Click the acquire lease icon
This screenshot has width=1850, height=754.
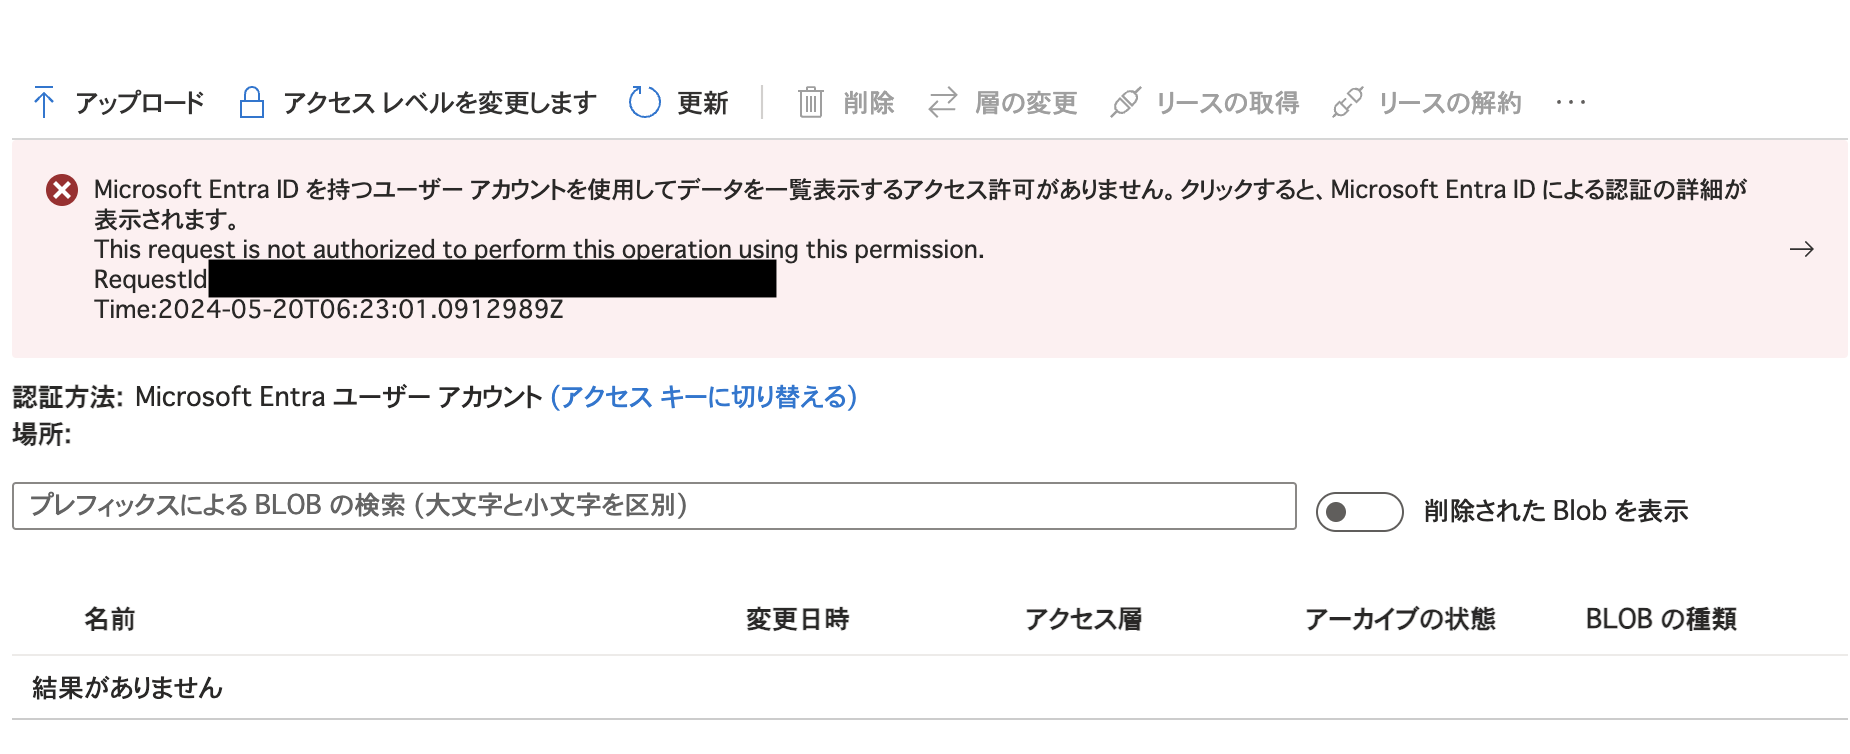click(x=1125, y=102)
